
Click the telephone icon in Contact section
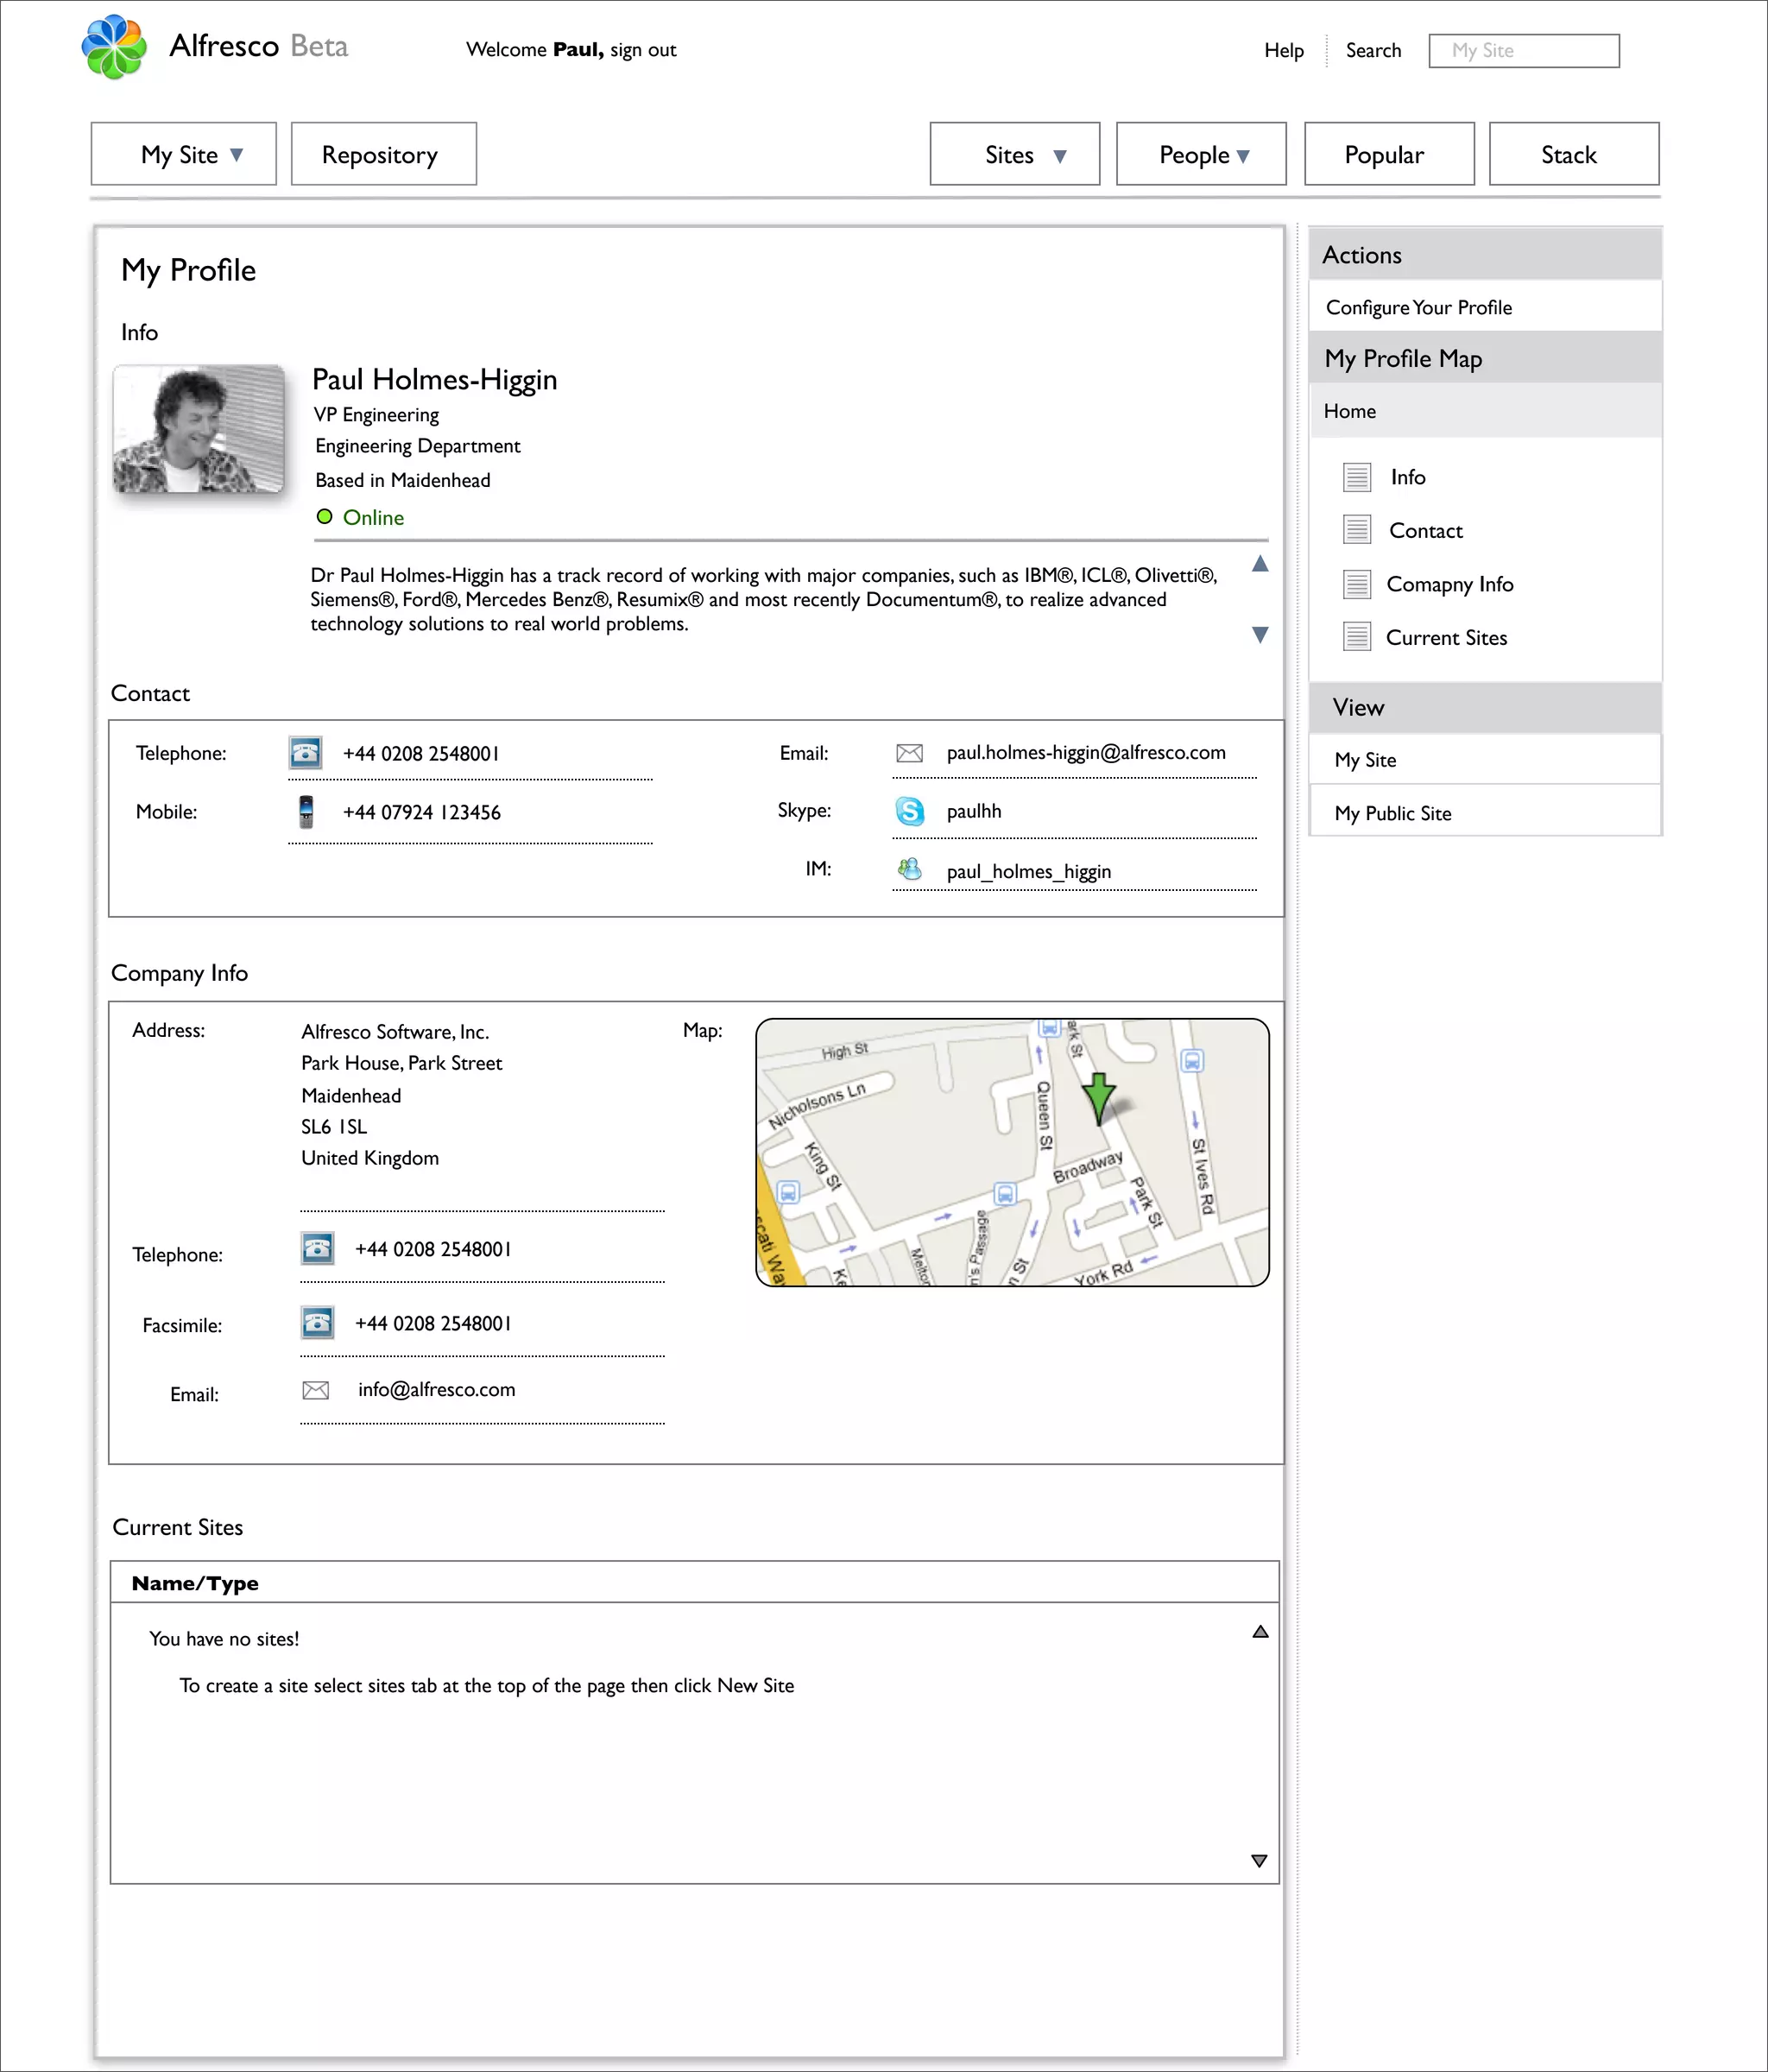305,752
